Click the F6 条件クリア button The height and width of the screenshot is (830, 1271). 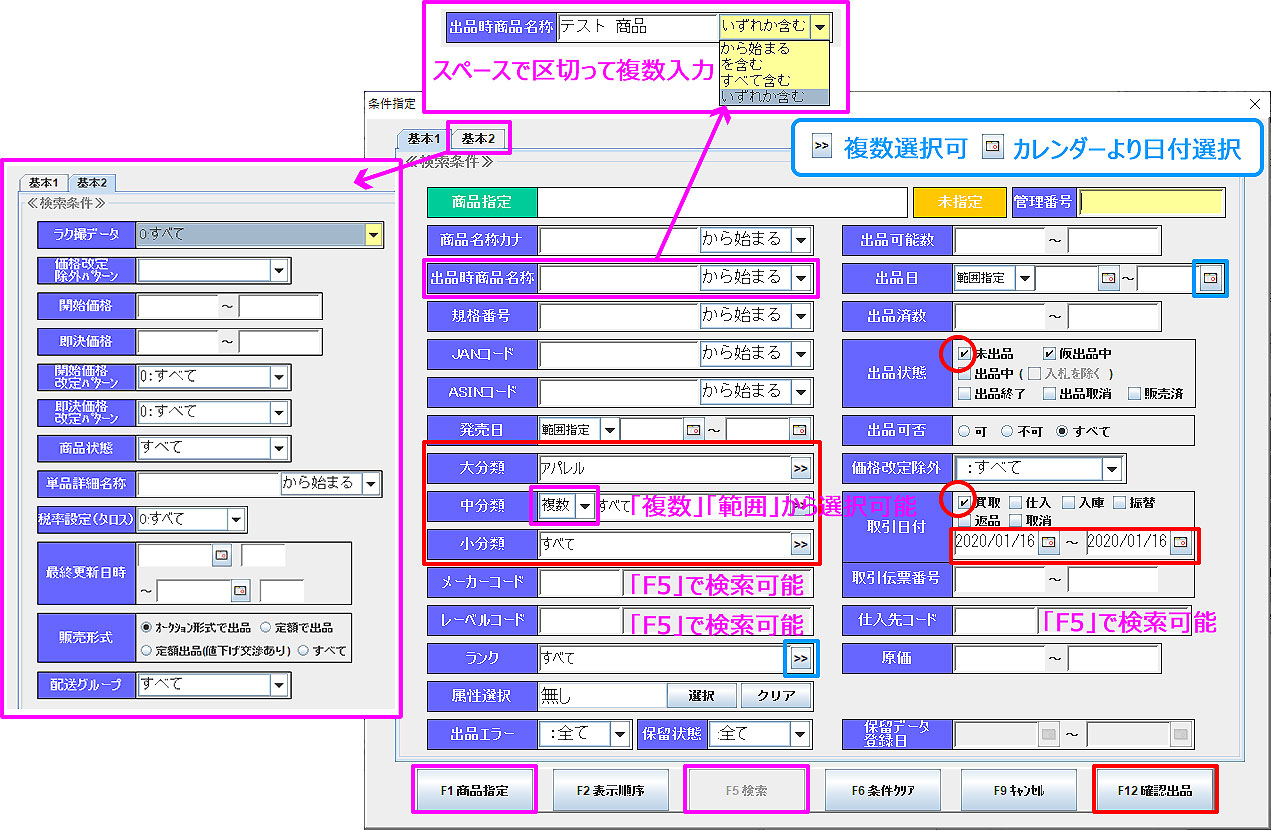883,790
